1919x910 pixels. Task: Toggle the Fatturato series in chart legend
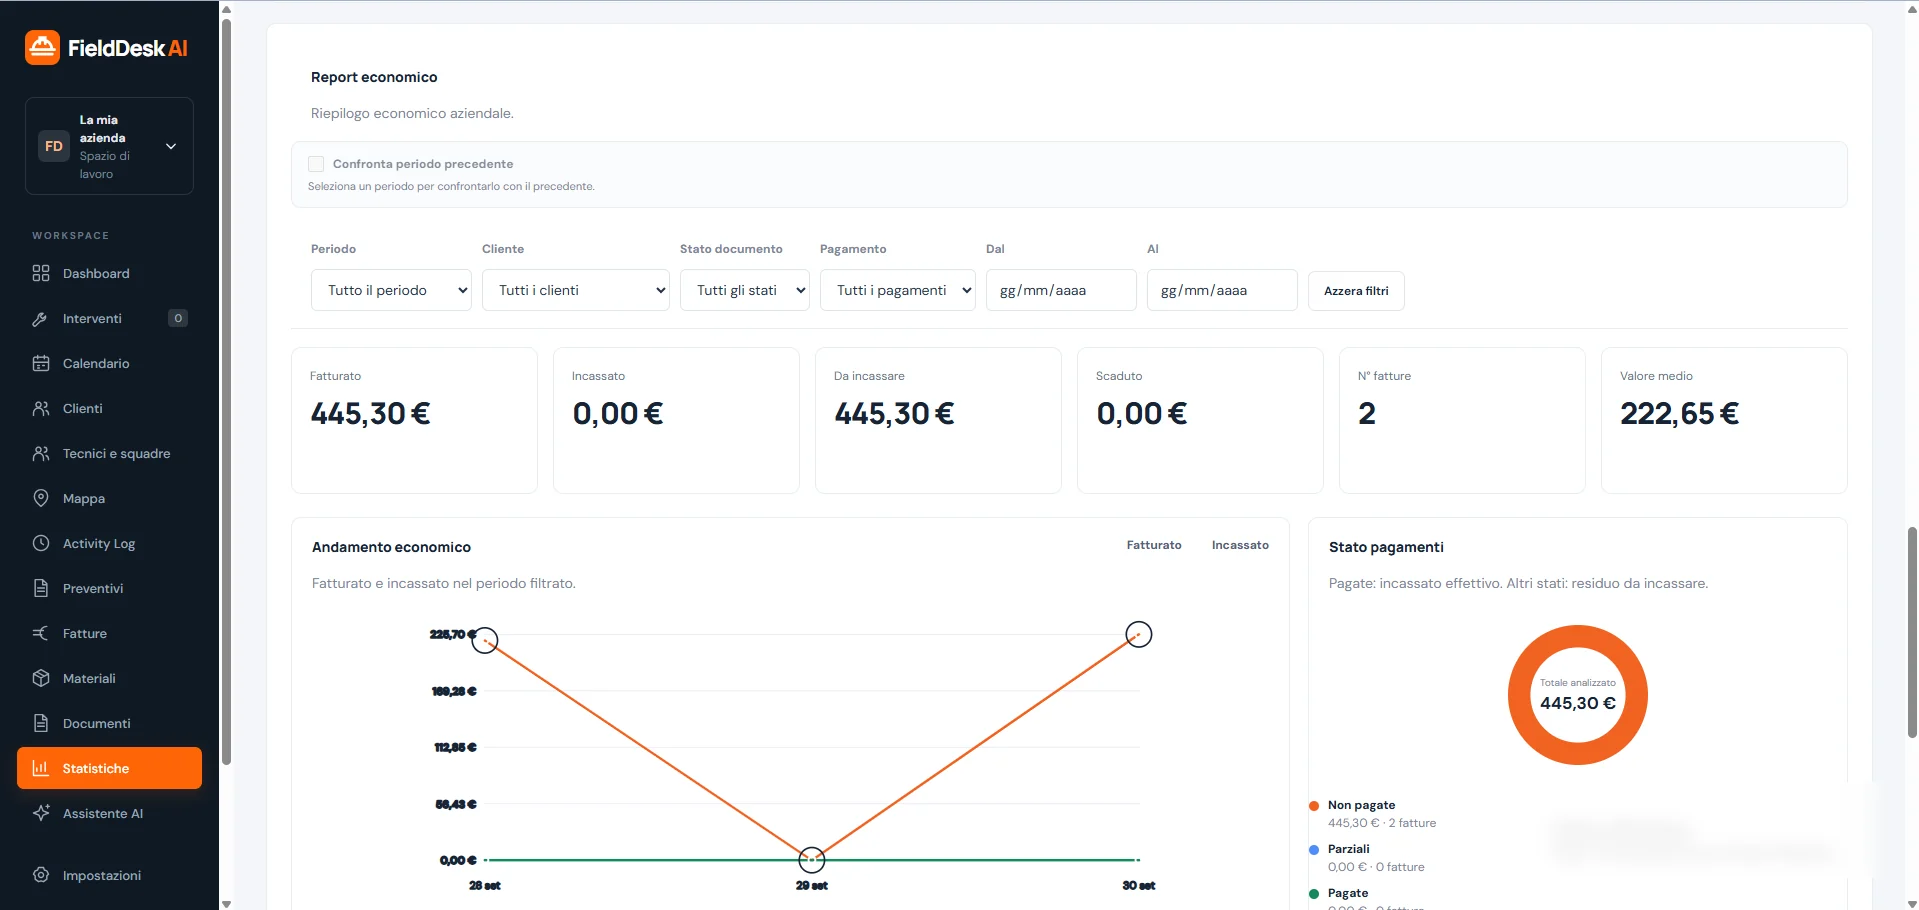[1154, 545]
